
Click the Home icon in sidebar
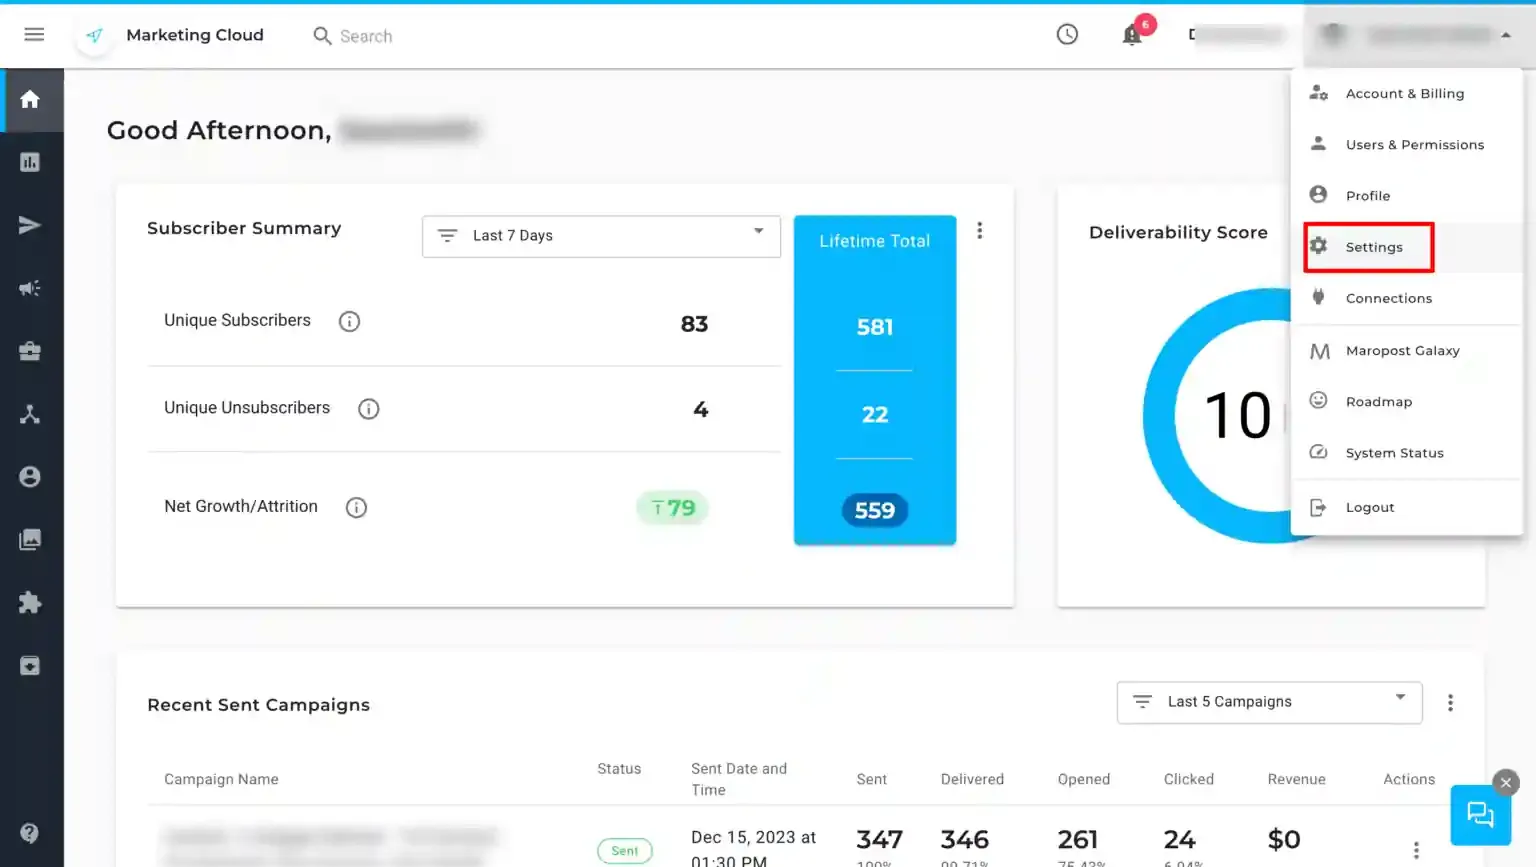30,99
